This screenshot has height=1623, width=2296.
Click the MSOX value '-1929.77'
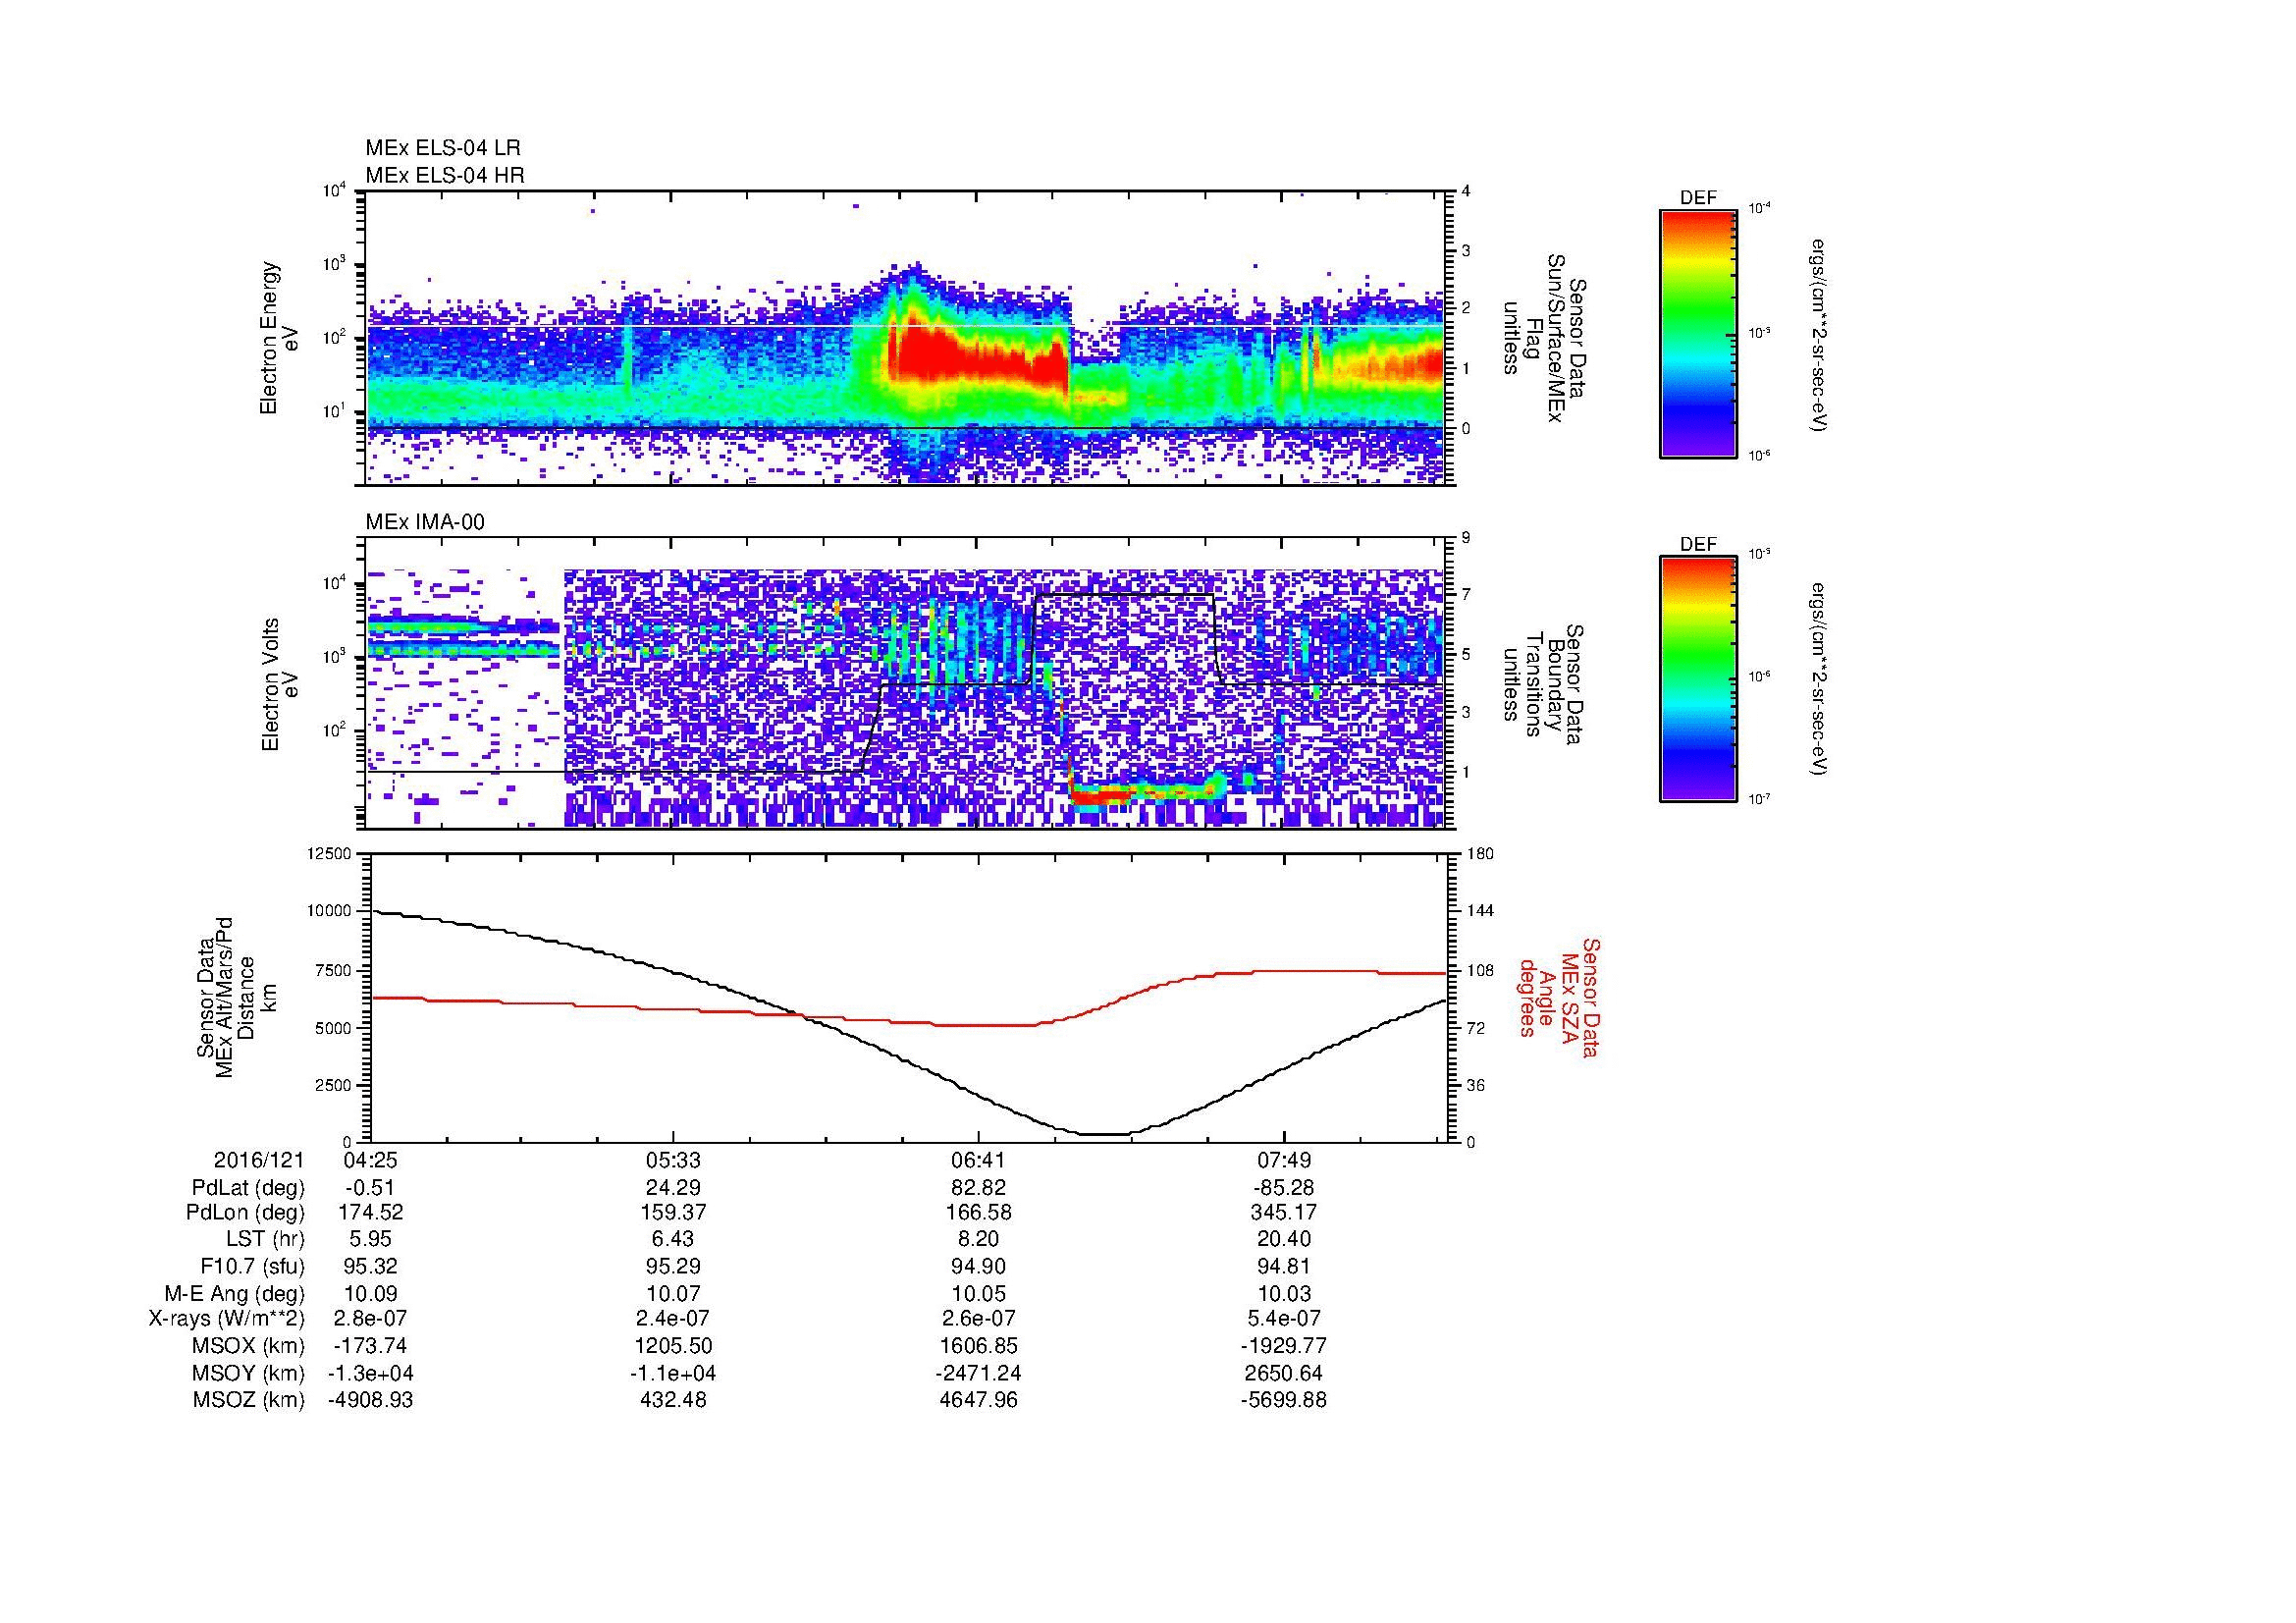click(1284, 1346)
